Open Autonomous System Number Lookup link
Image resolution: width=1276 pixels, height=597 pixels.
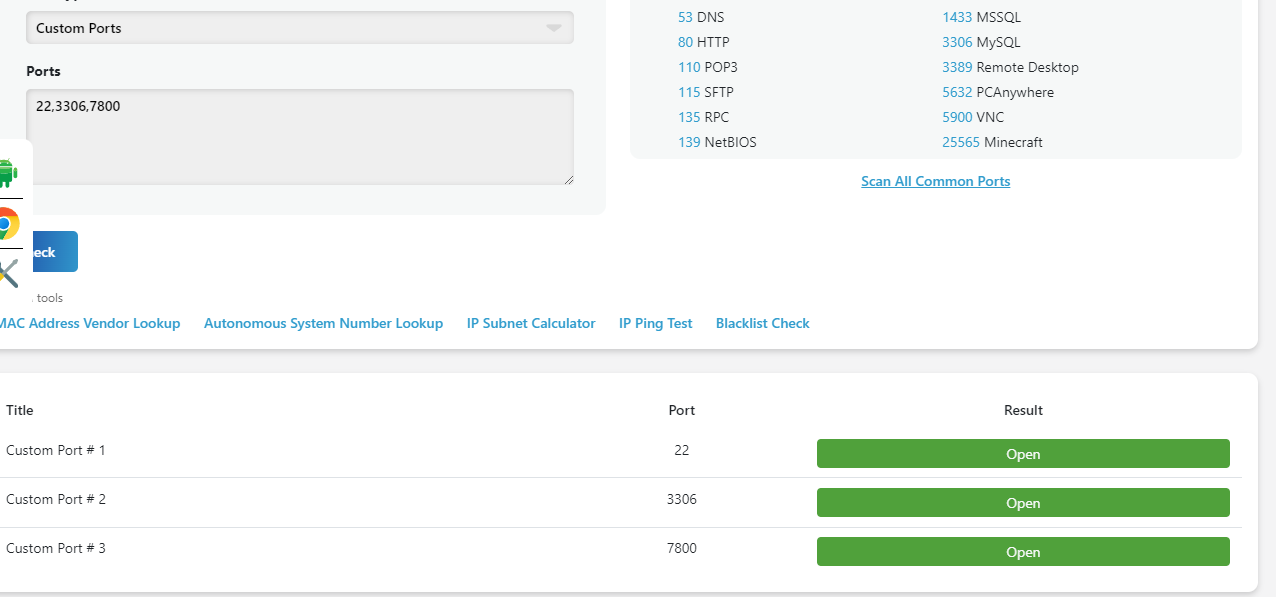point(323,323)
